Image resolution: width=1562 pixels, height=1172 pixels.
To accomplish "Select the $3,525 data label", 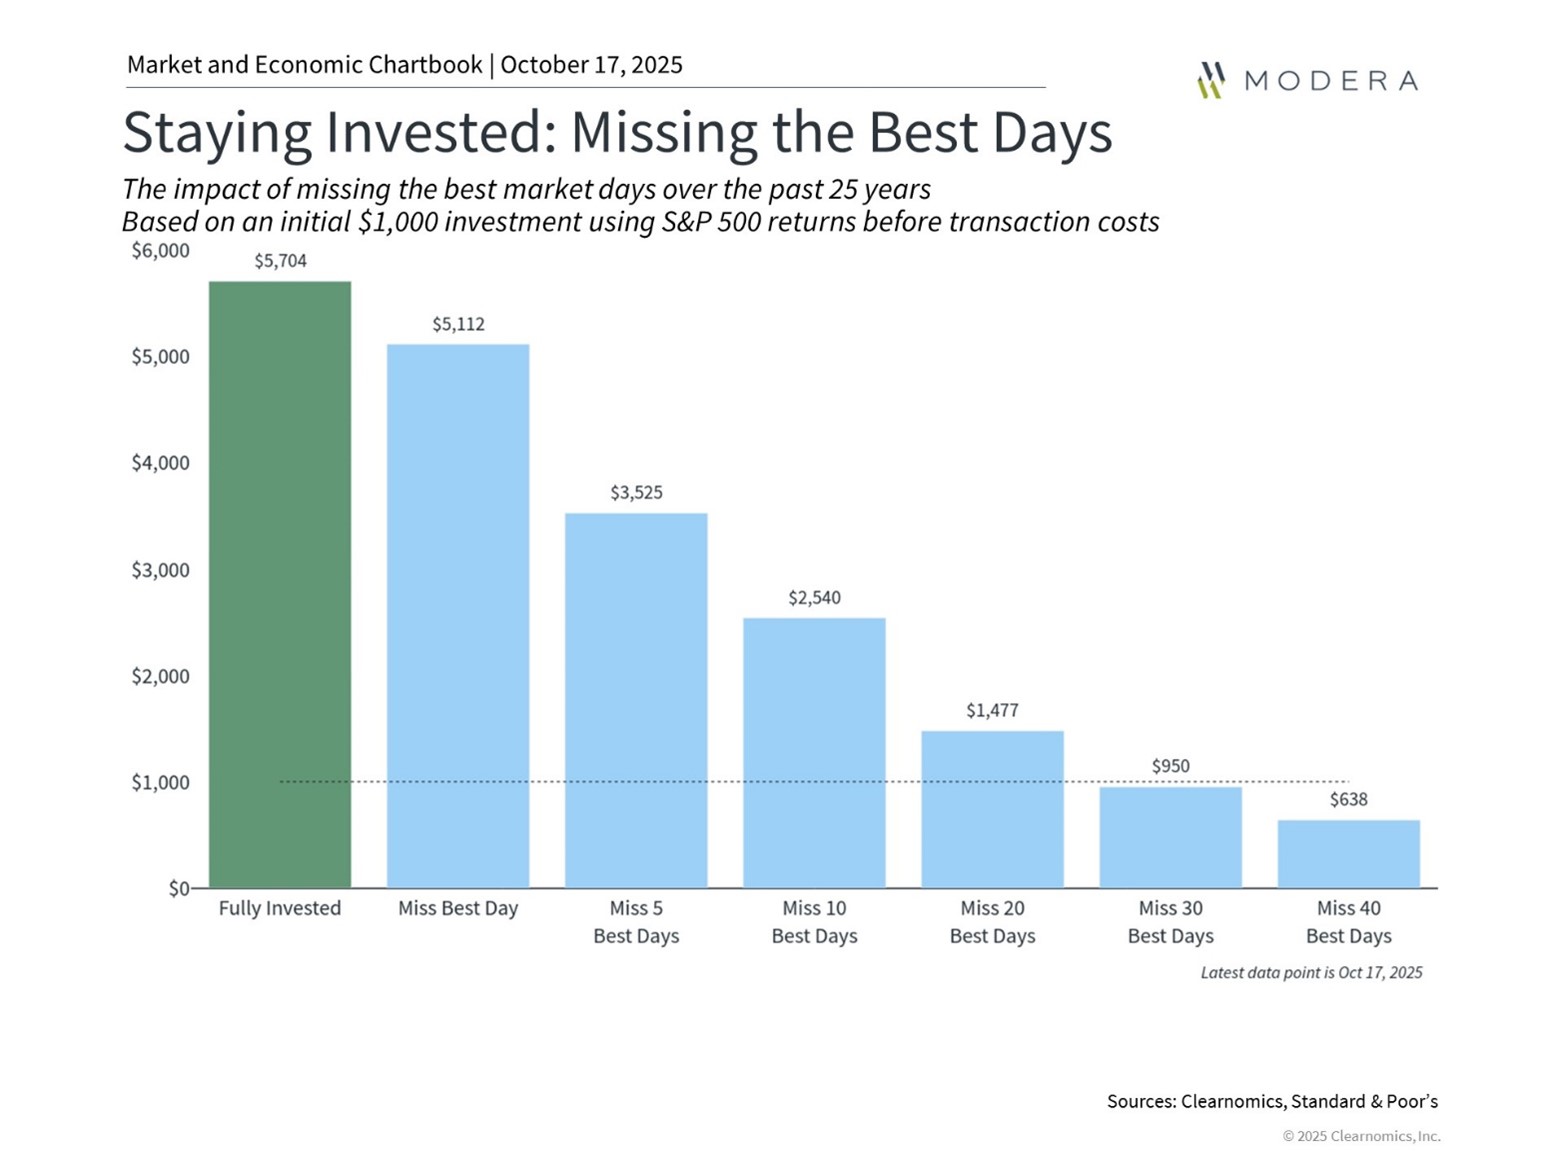I will (636, 492).
